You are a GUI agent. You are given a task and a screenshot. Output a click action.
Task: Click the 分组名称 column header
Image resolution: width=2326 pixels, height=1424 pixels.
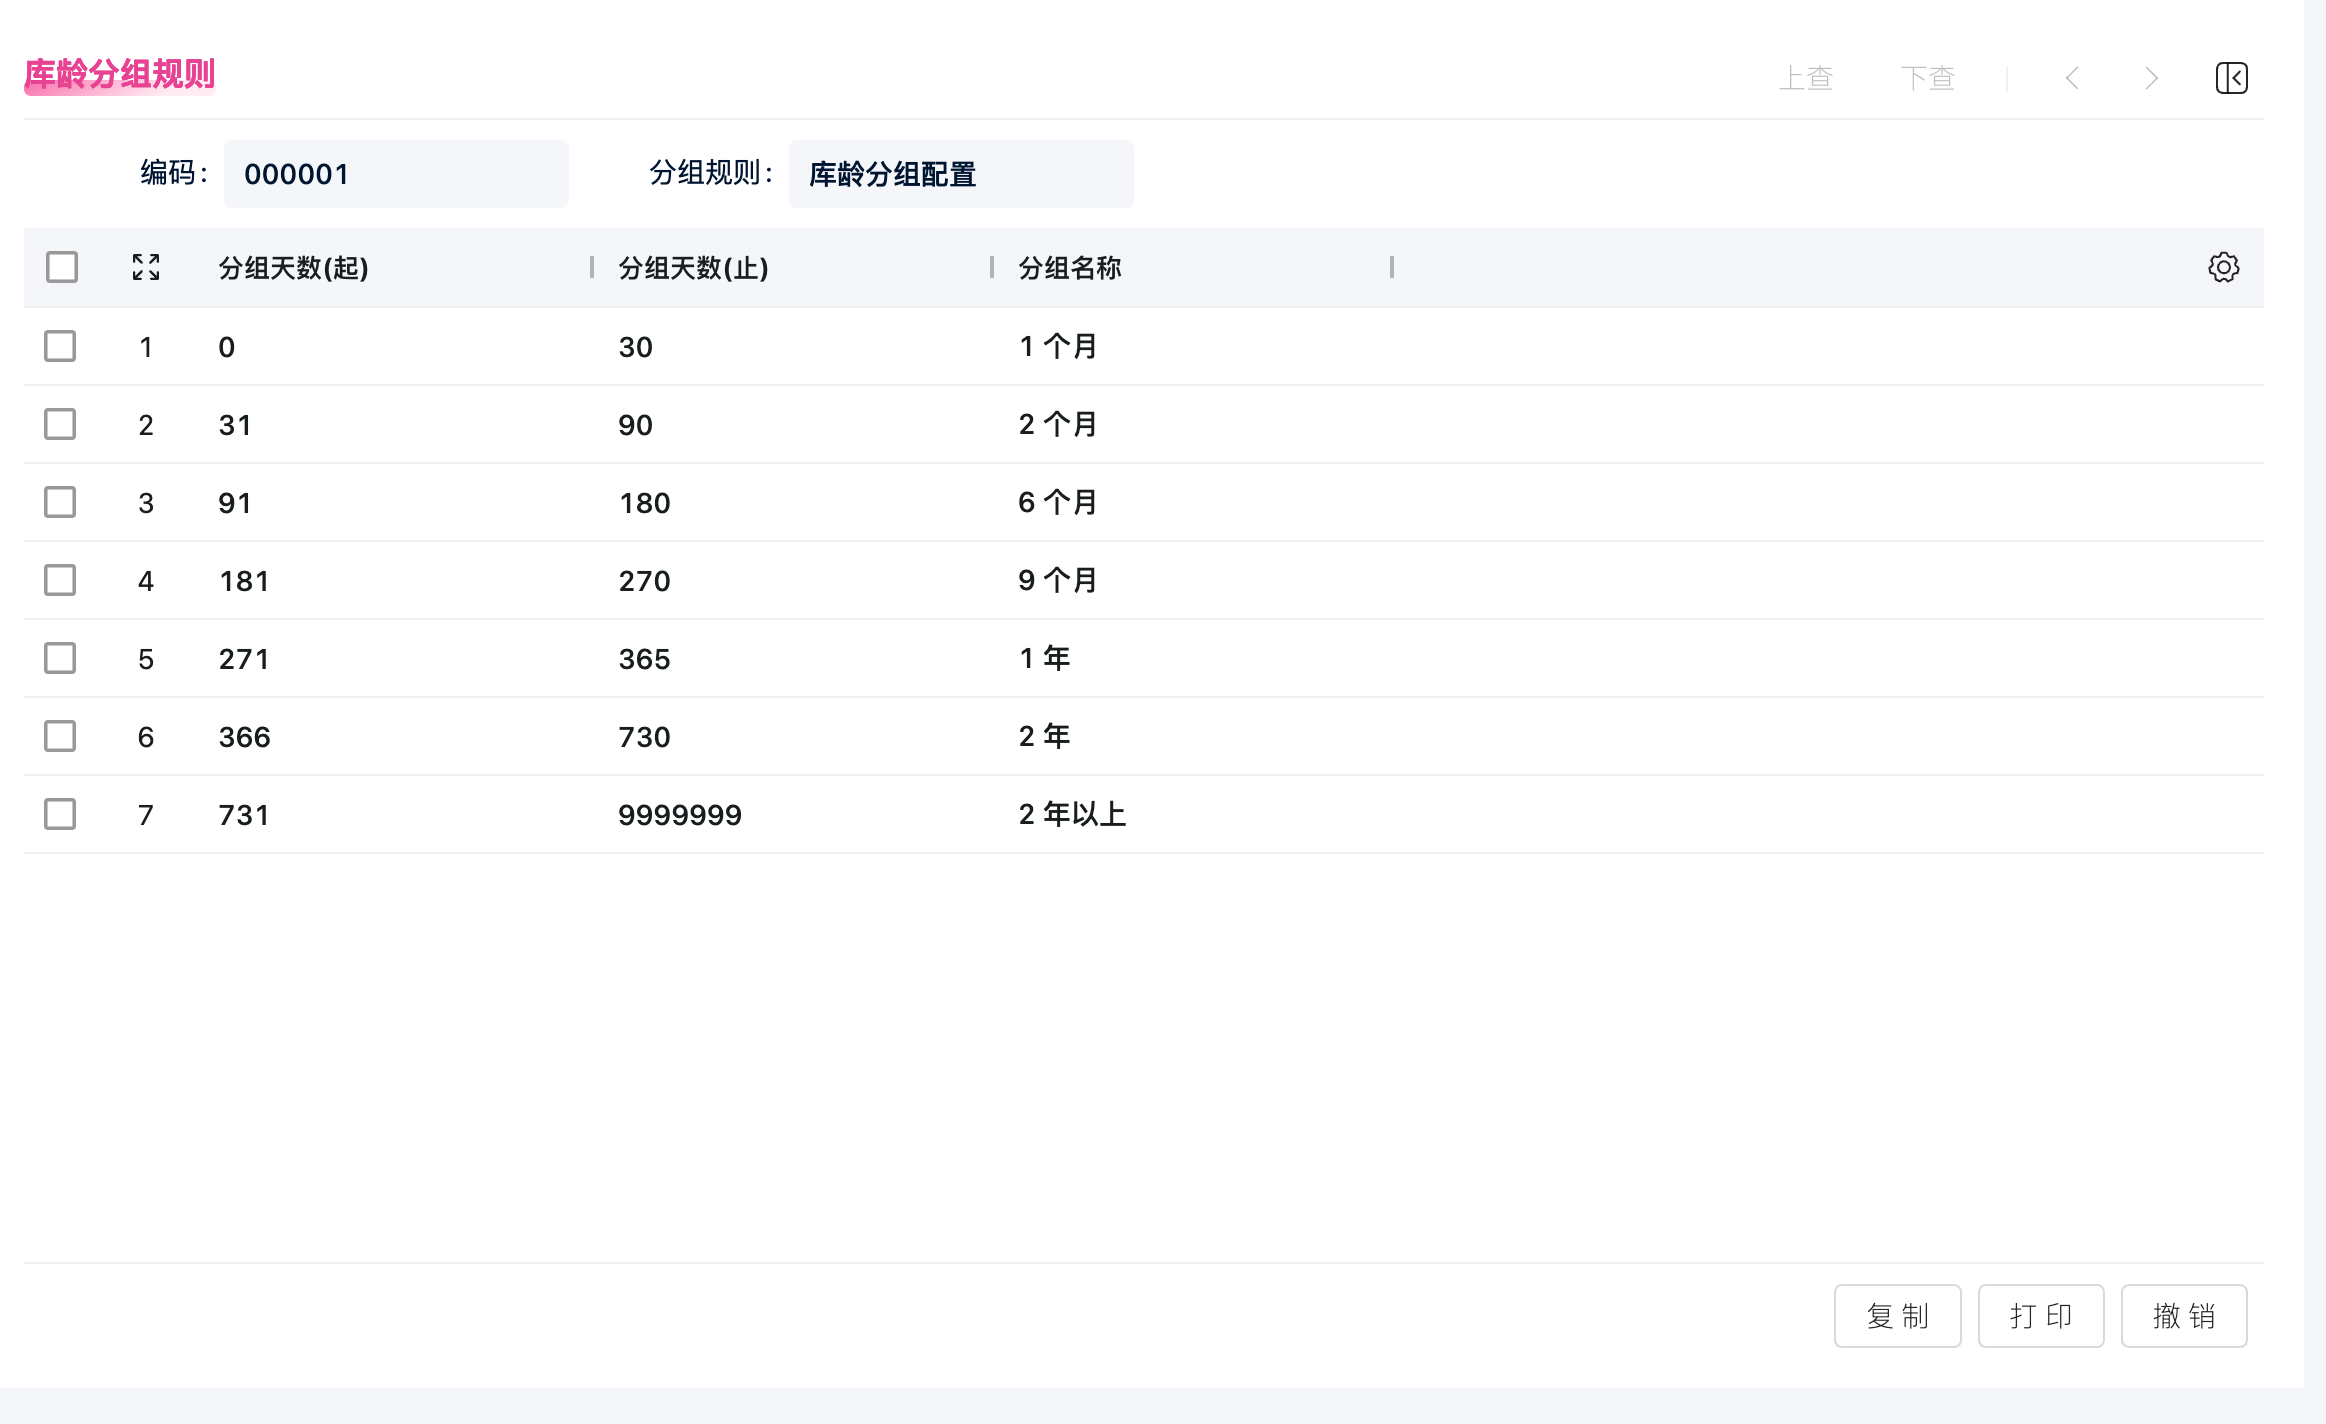(x=1070, y=268)
